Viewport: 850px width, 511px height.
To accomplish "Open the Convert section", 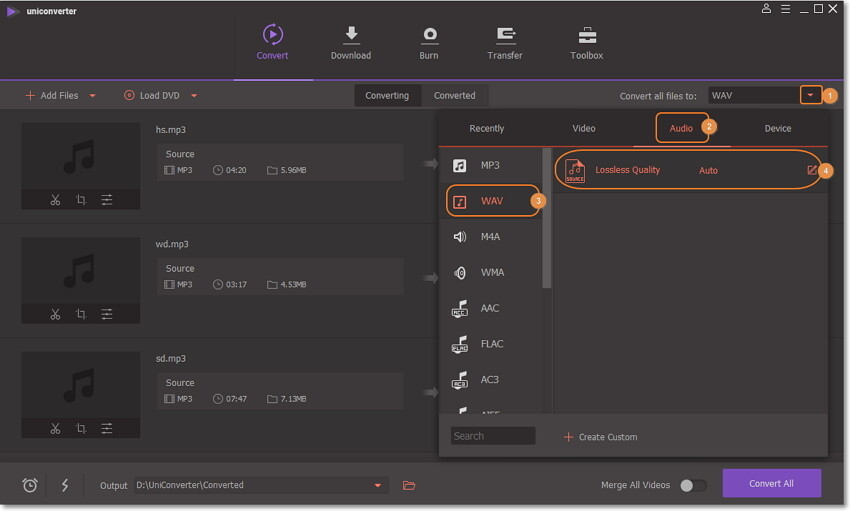I will click(x=272, y=42).
